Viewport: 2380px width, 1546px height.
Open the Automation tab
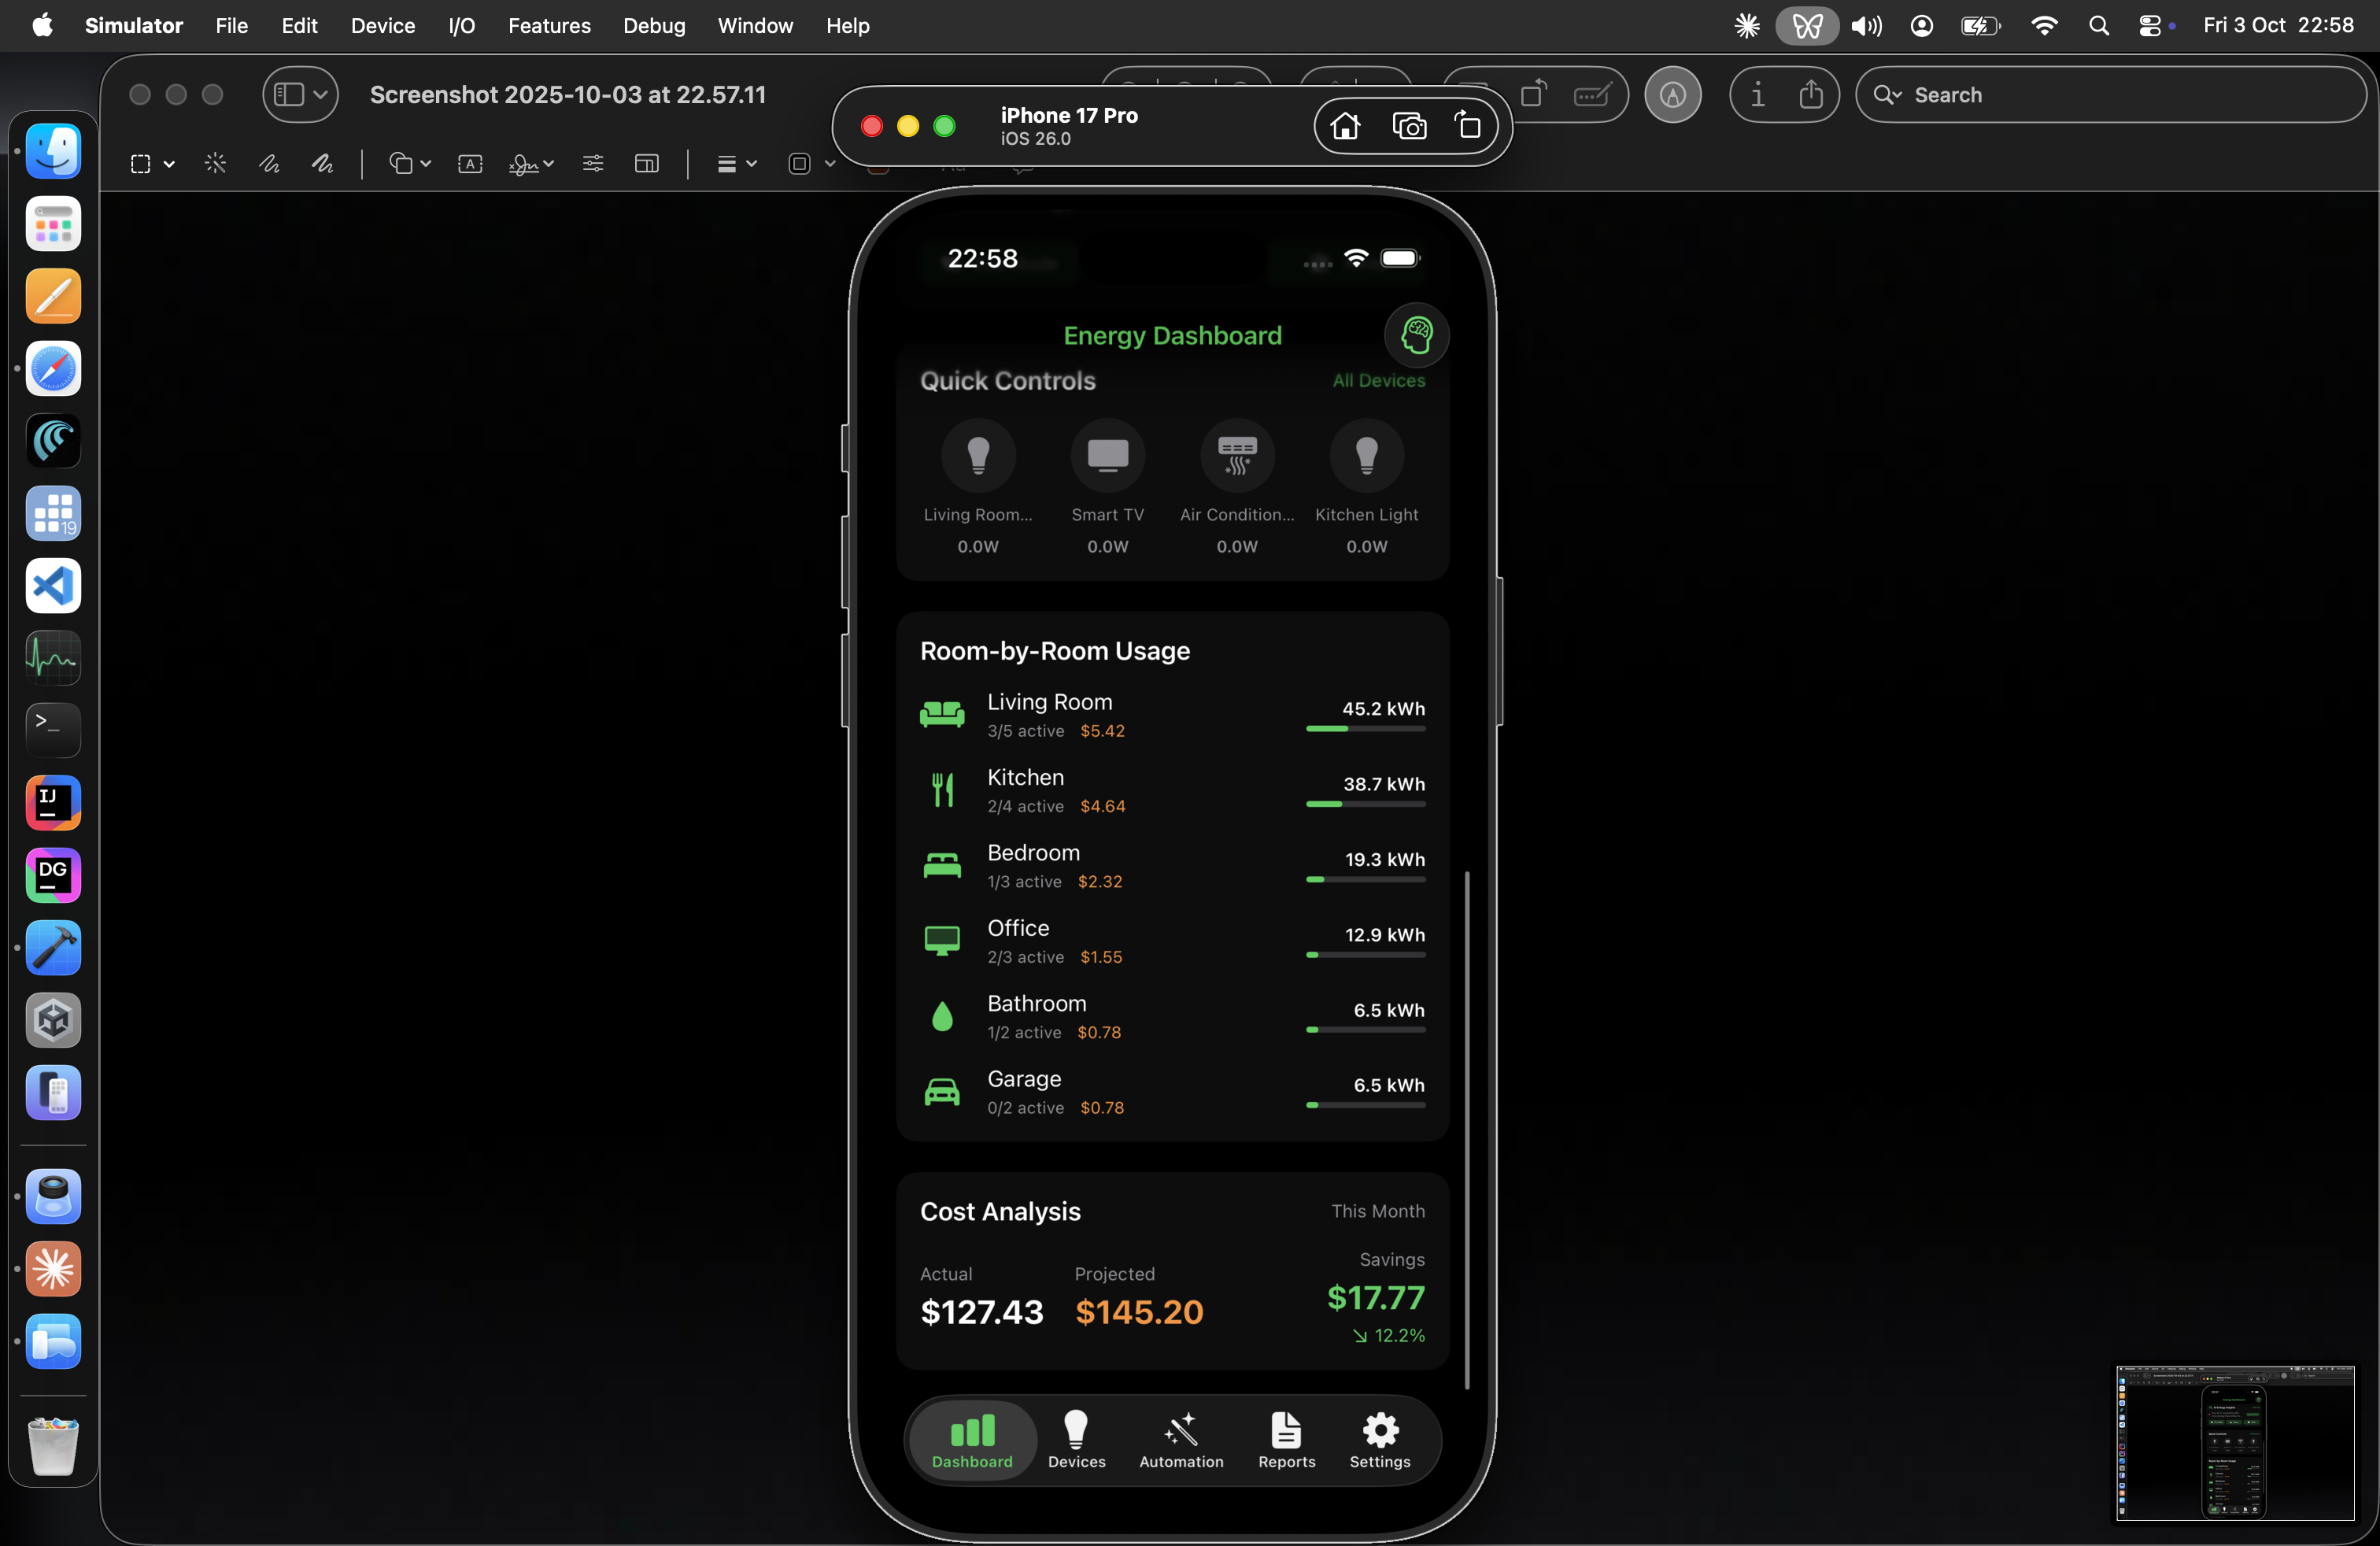1181,1440
